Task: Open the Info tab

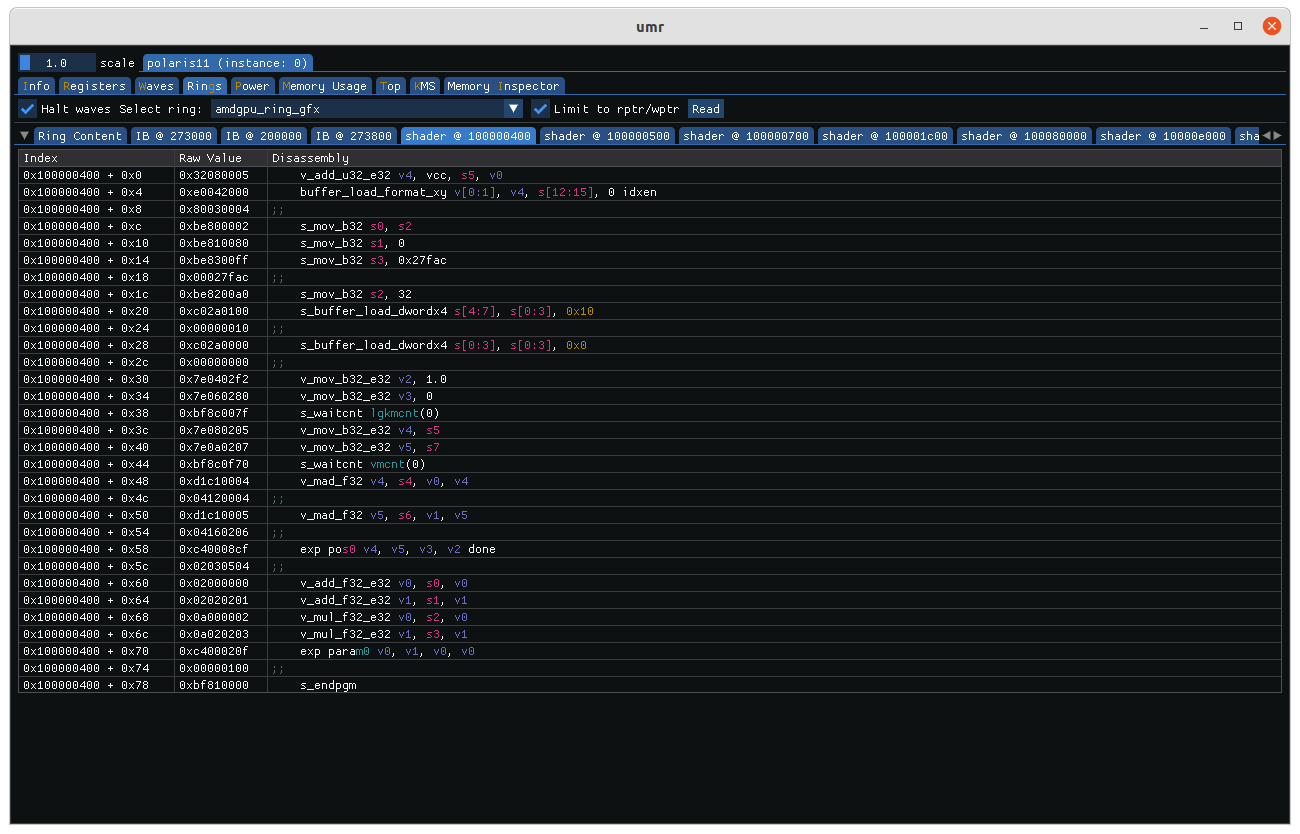Action: pos(37,86)
